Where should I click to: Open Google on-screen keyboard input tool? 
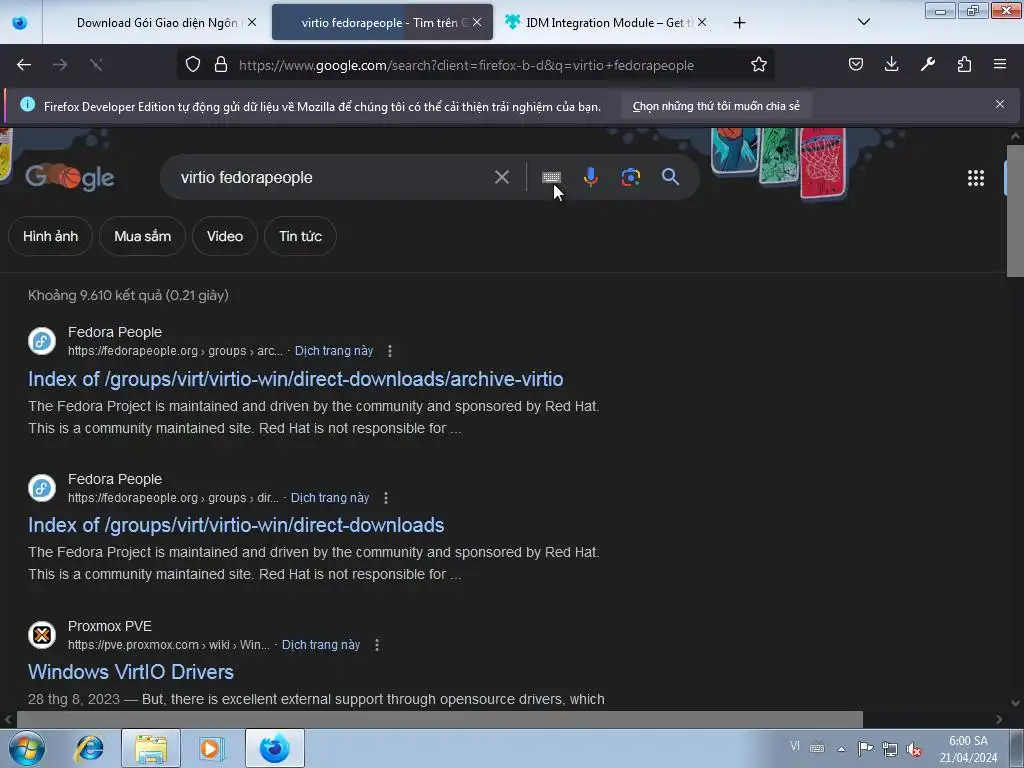pos(551,177)
